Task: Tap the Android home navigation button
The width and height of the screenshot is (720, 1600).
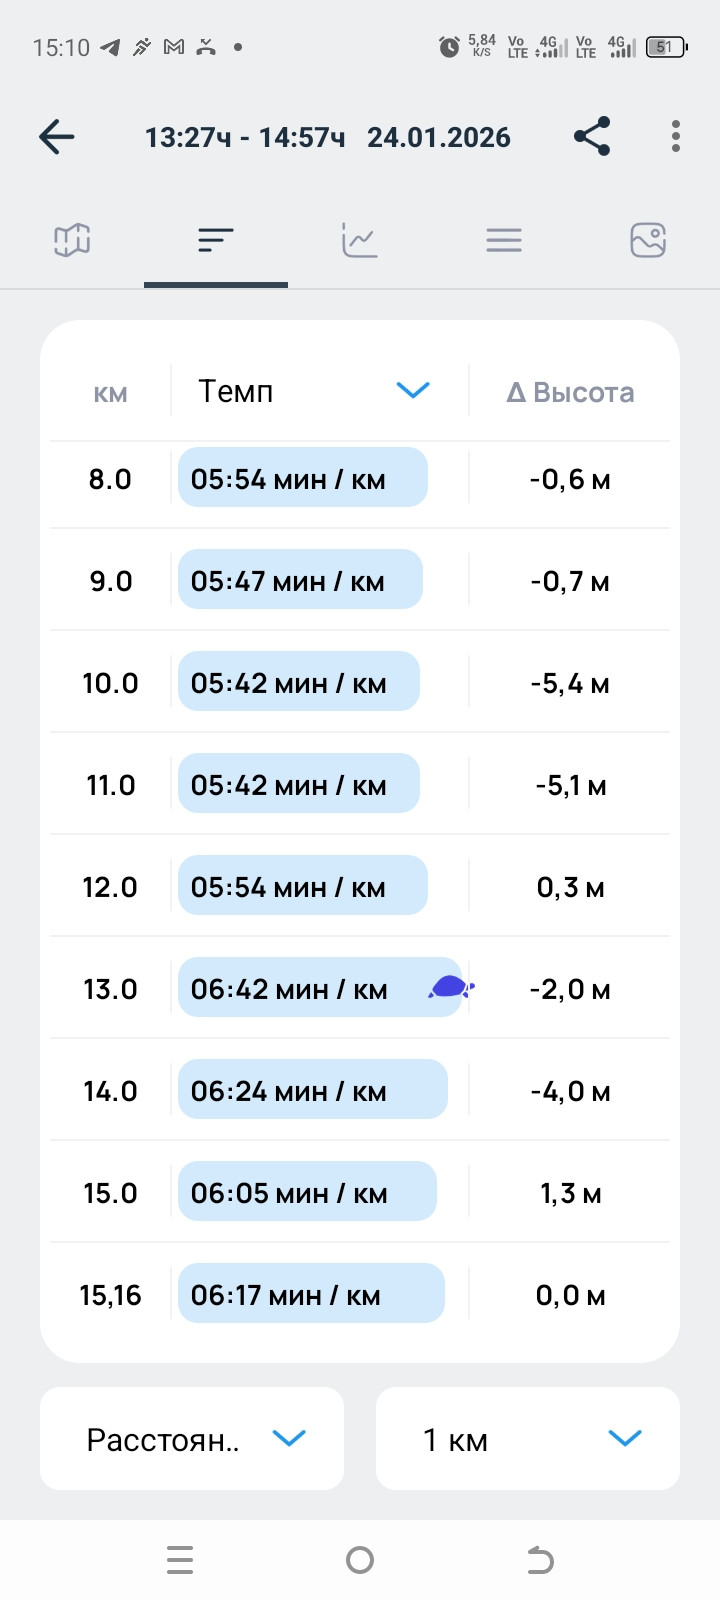Action: click(x=360, y=1560)
